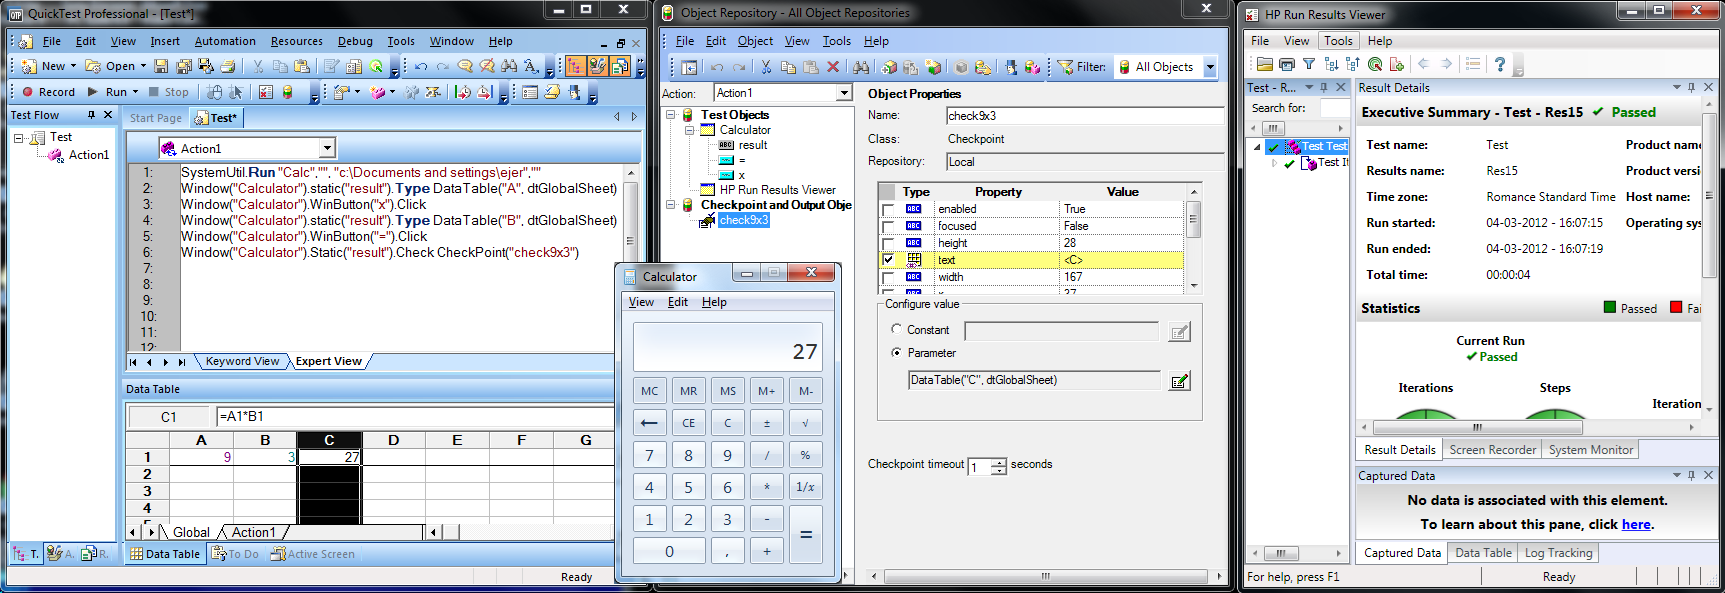Collapse Checkpoint and Output Objects node
Image resolution: width=1725 pixels, height=593 pixels.
[x=672, y=205]
